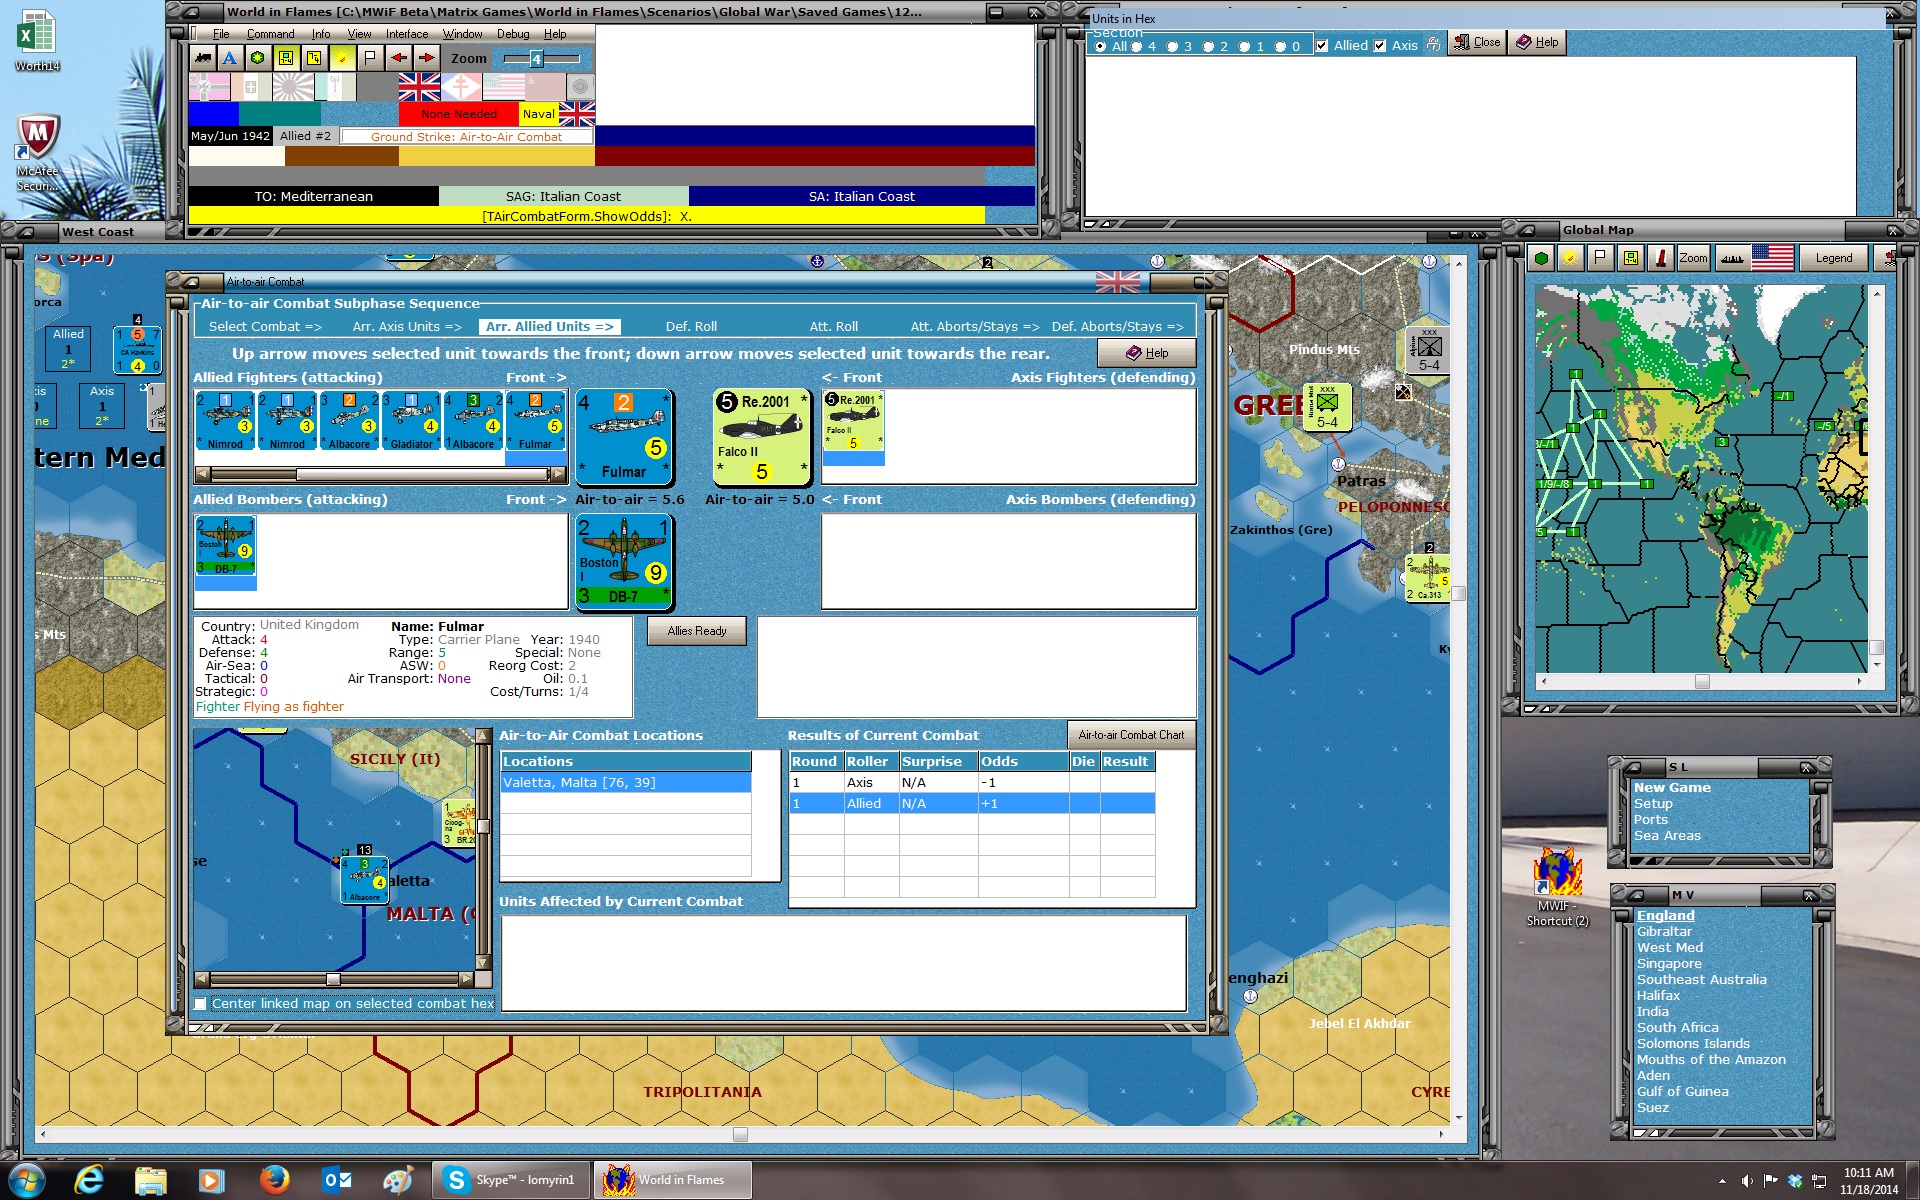Click the sun weather icon in Global Map toolbar
The width and height of the screenshot is (1920, 1200).
(1571, 258)
